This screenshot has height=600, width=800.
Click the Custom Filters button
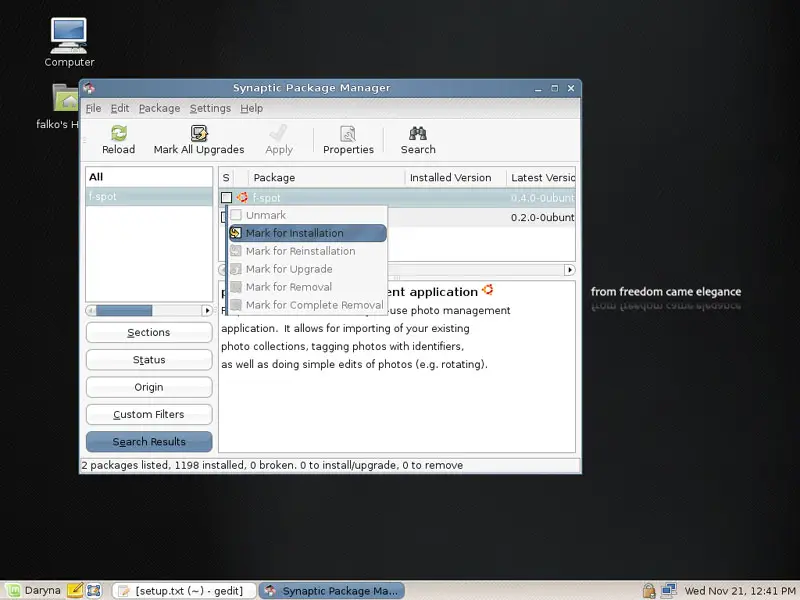coord(149,414)
